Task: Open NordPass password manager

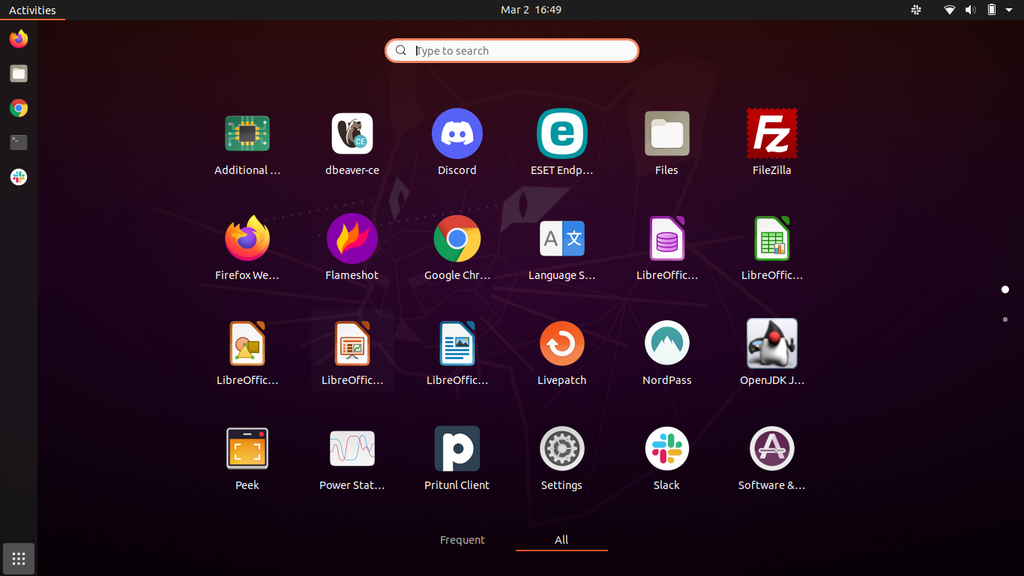Action: coord(666,343)
